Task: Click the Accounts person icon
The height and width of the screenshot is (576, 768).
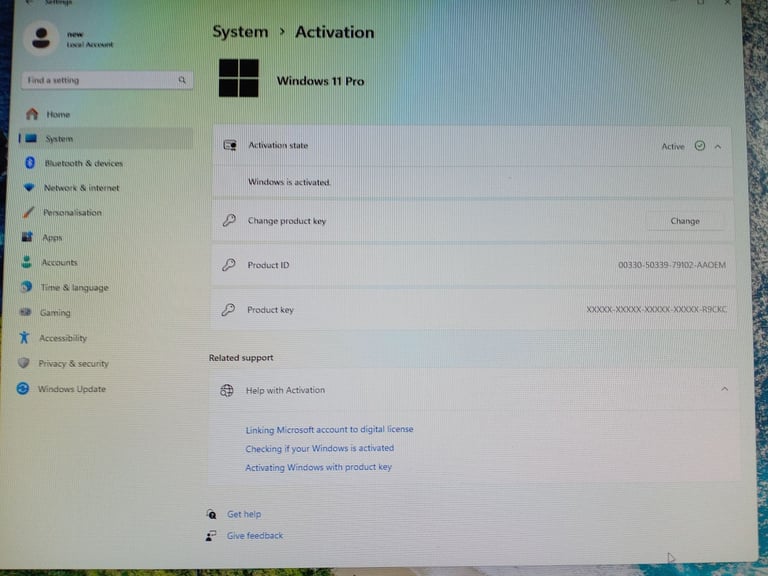Action: pos(26,262)
